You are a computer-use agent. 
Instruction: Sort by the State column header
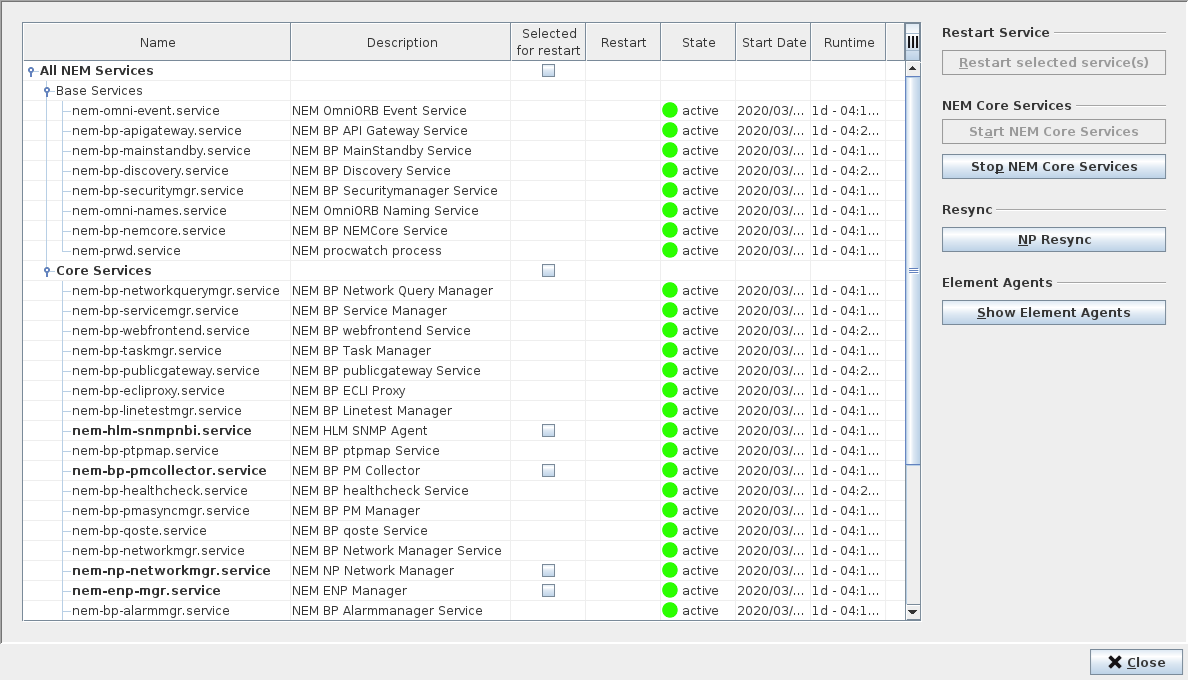698,42
